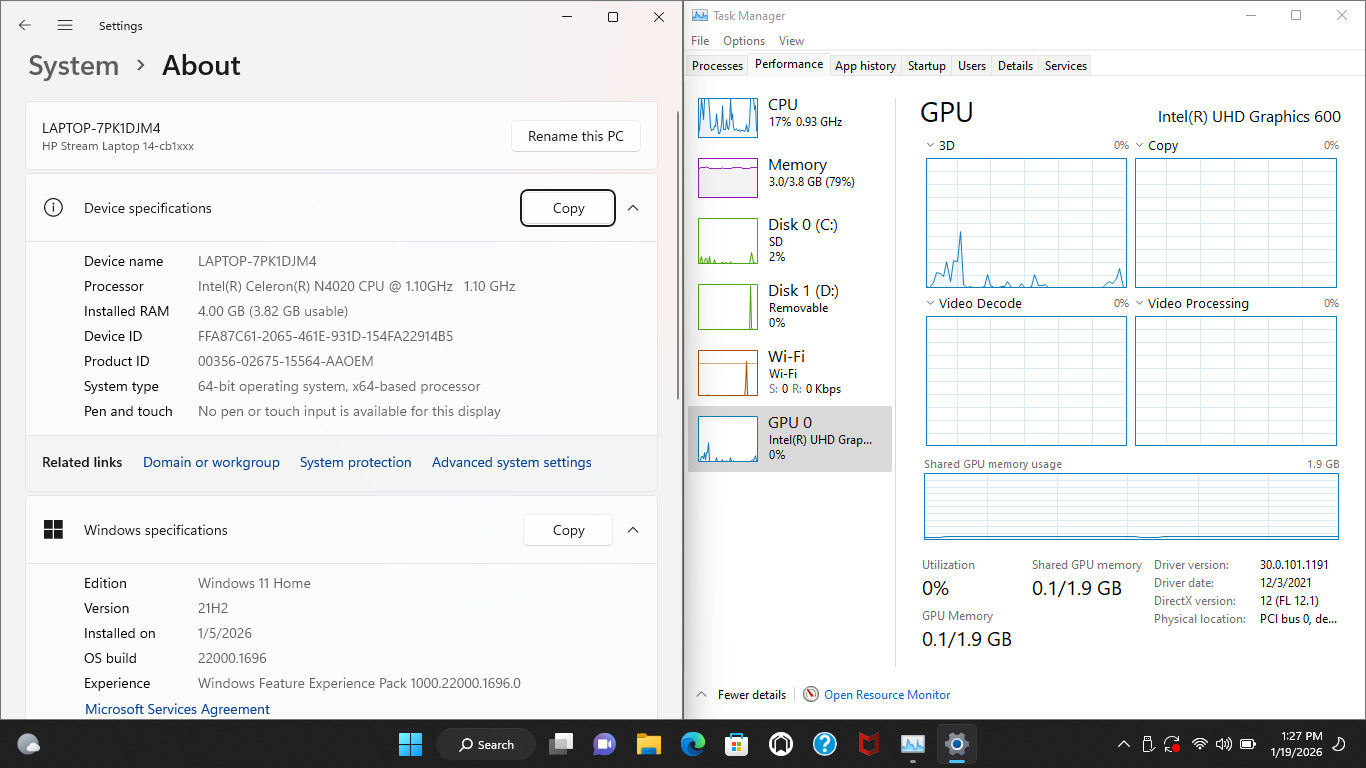Open File Explorer from the taskbar
Viewport: 1366px width, 768px height.
coord(648,744)
